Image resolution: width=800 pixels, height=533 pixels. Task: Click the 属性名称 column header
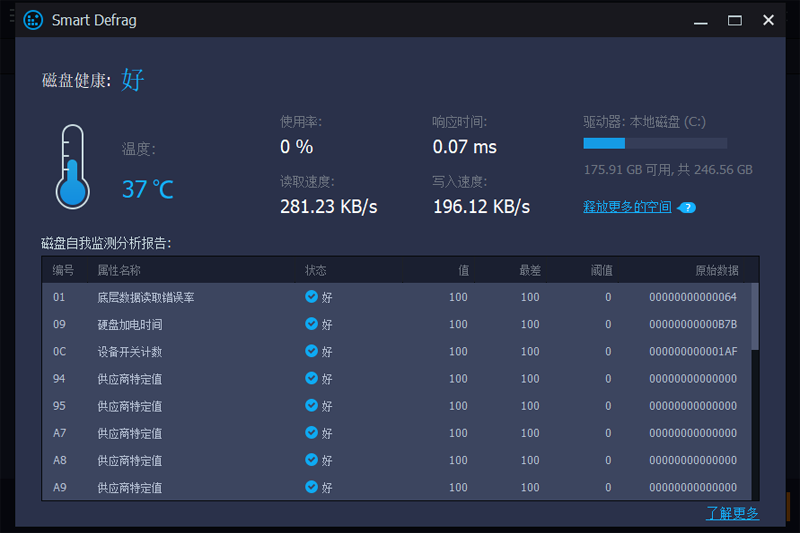[x=119, y=270]
